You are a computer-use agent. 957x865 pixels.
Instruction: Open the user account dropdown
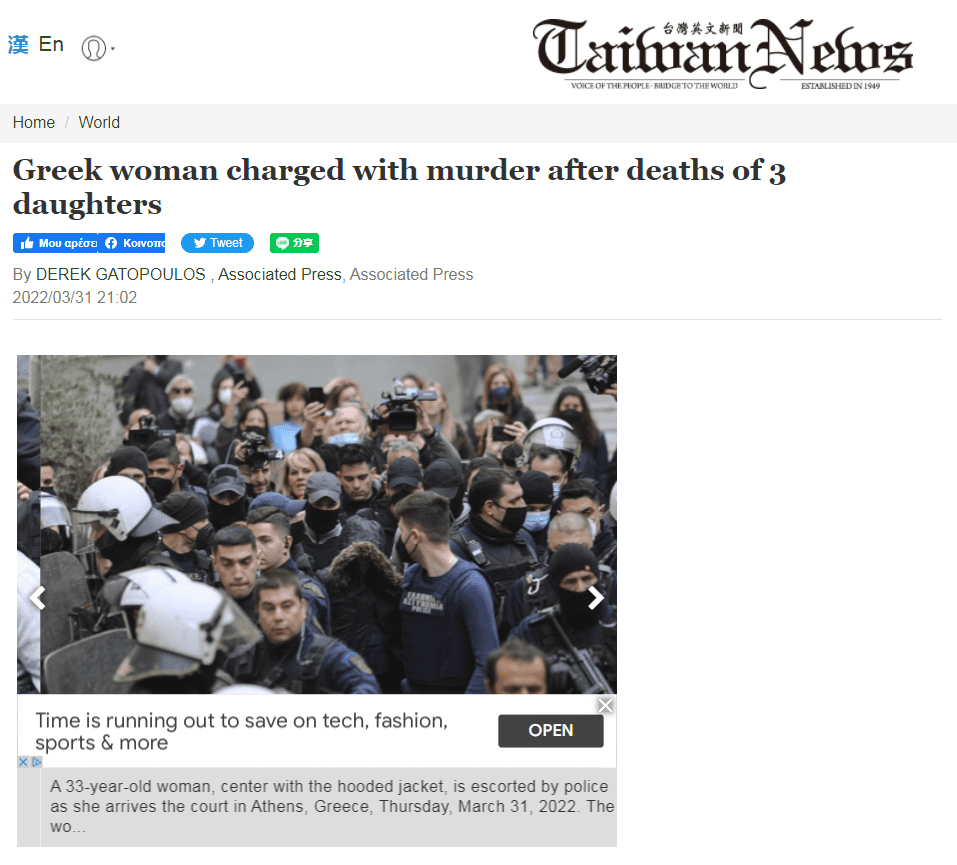[x=97, y=48]
